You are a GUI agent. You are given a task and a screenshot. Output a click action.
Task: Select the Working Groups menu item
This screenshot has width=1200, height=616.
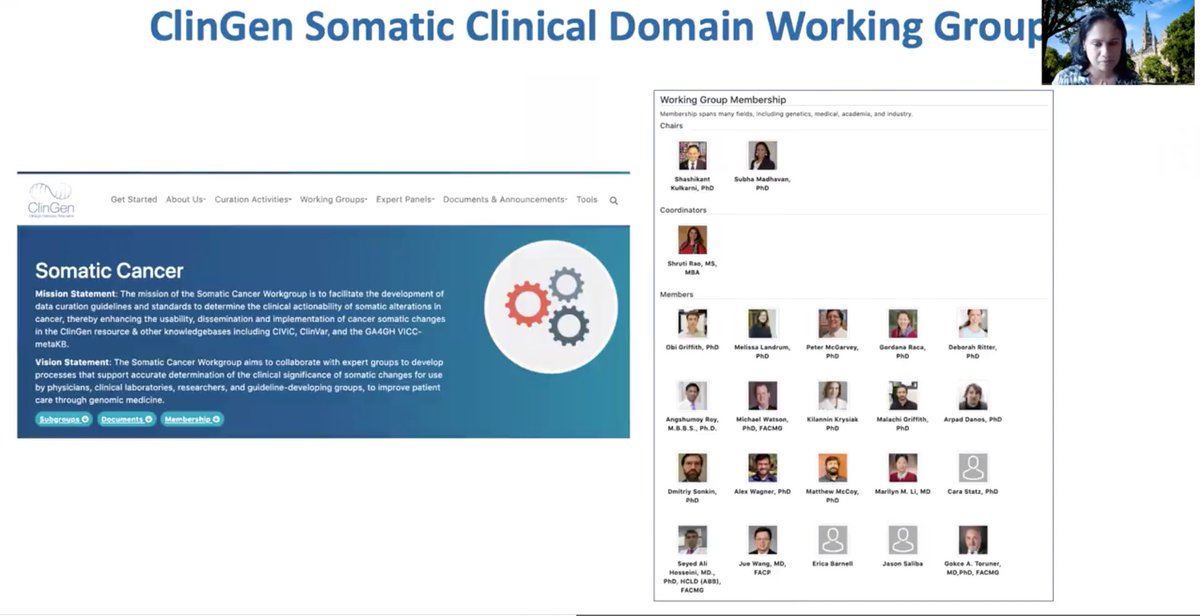(x=333, y=199)
